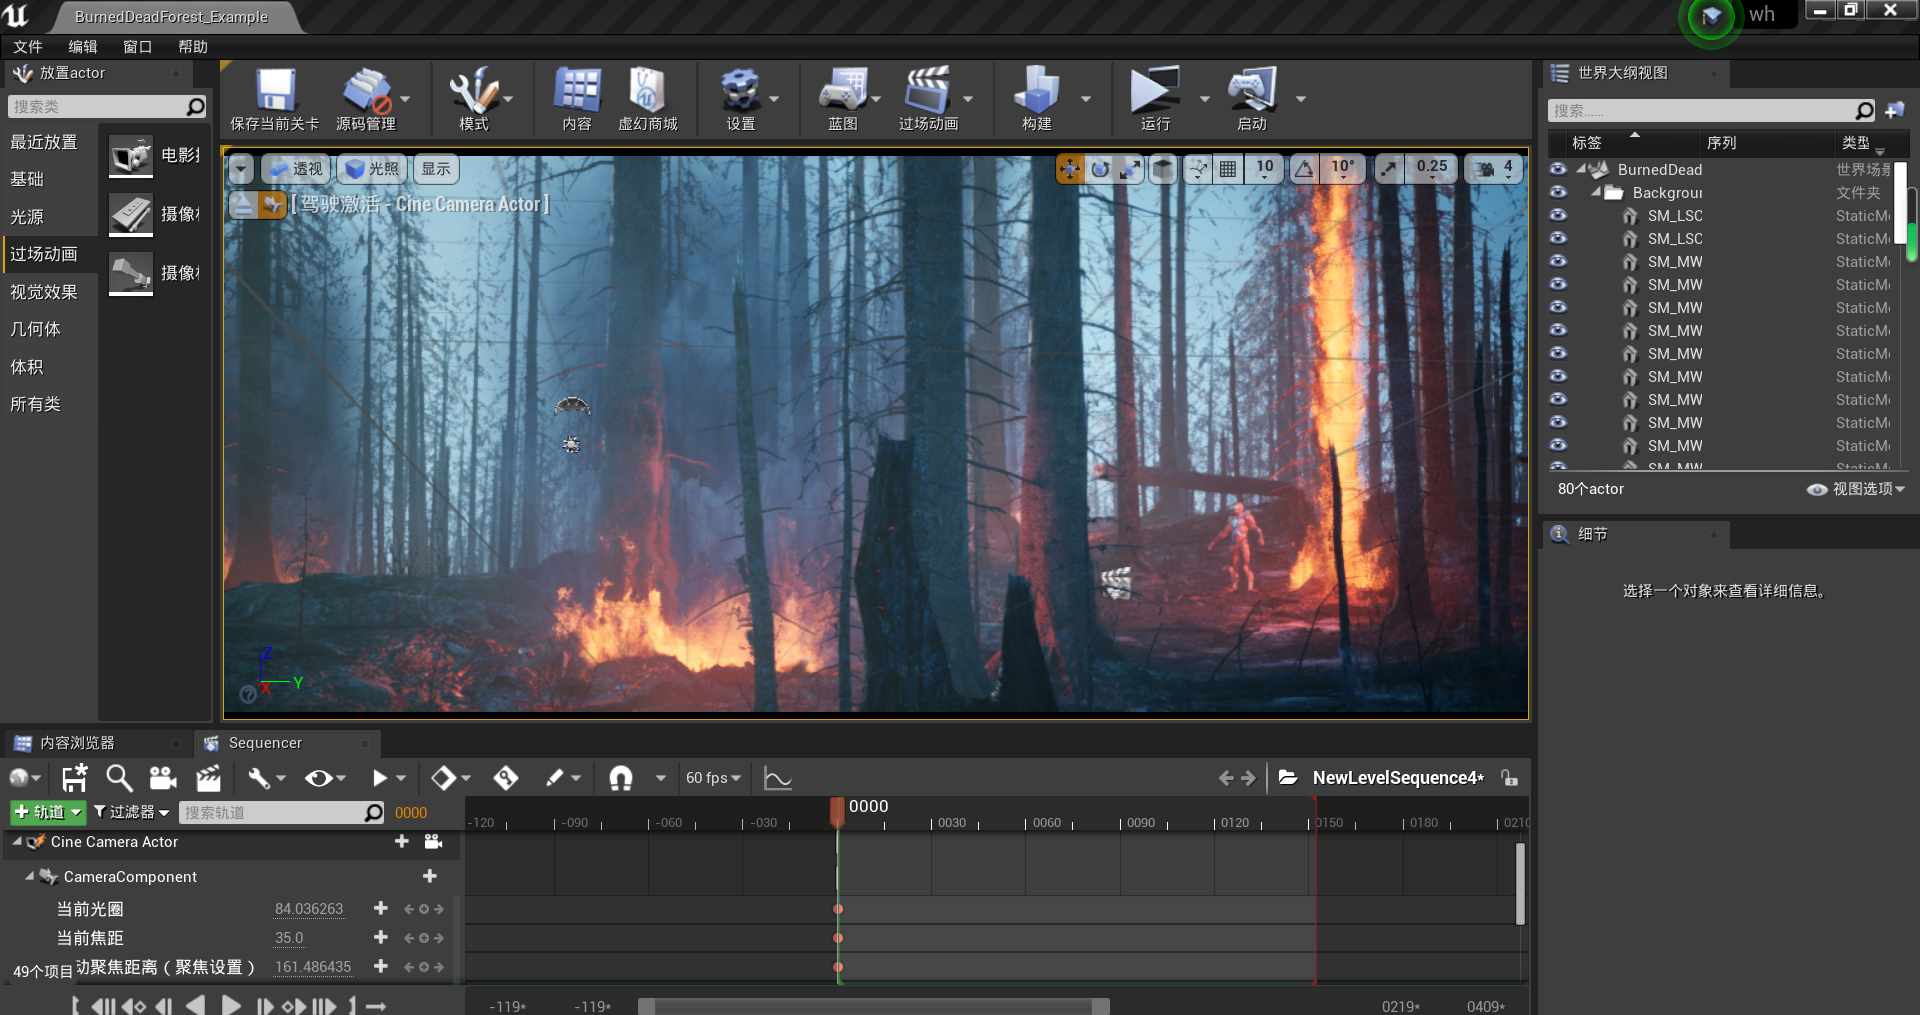Add a key to the 当前光圈 track
Viewport: 1920px width, 1015px height.
pos(380,908)
